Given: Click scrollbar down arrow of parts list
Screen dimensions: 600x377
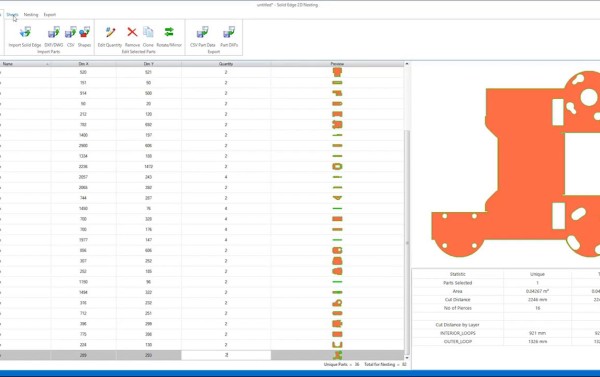Looking at the screenshot, I should [407, 358].
